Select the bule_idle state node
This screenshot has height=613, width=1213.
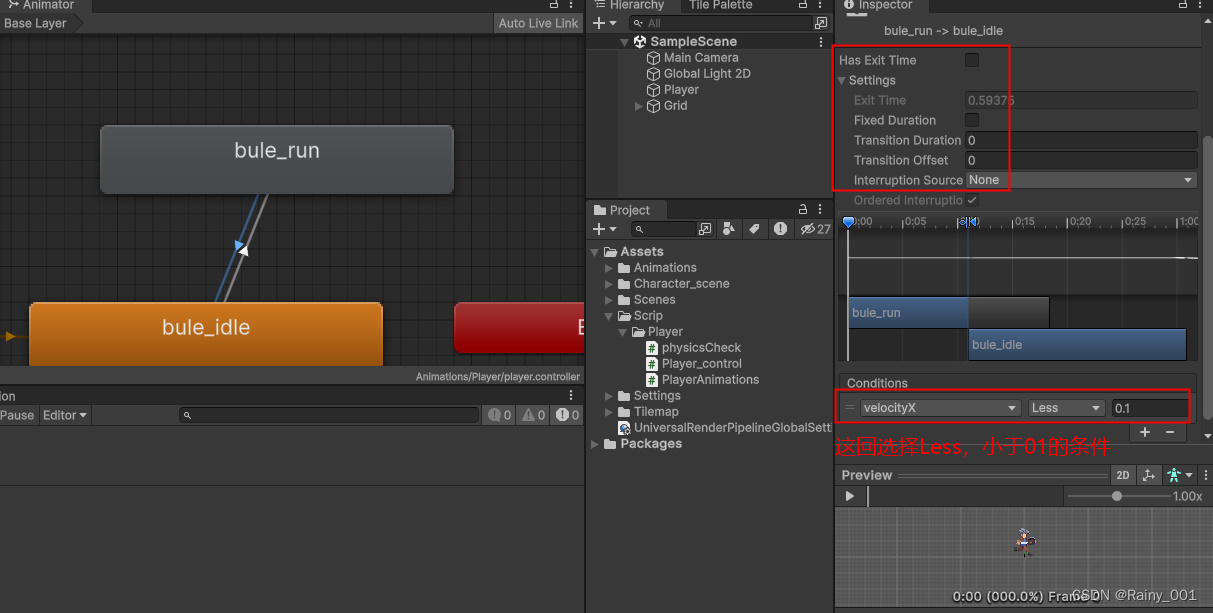point(206,334)
